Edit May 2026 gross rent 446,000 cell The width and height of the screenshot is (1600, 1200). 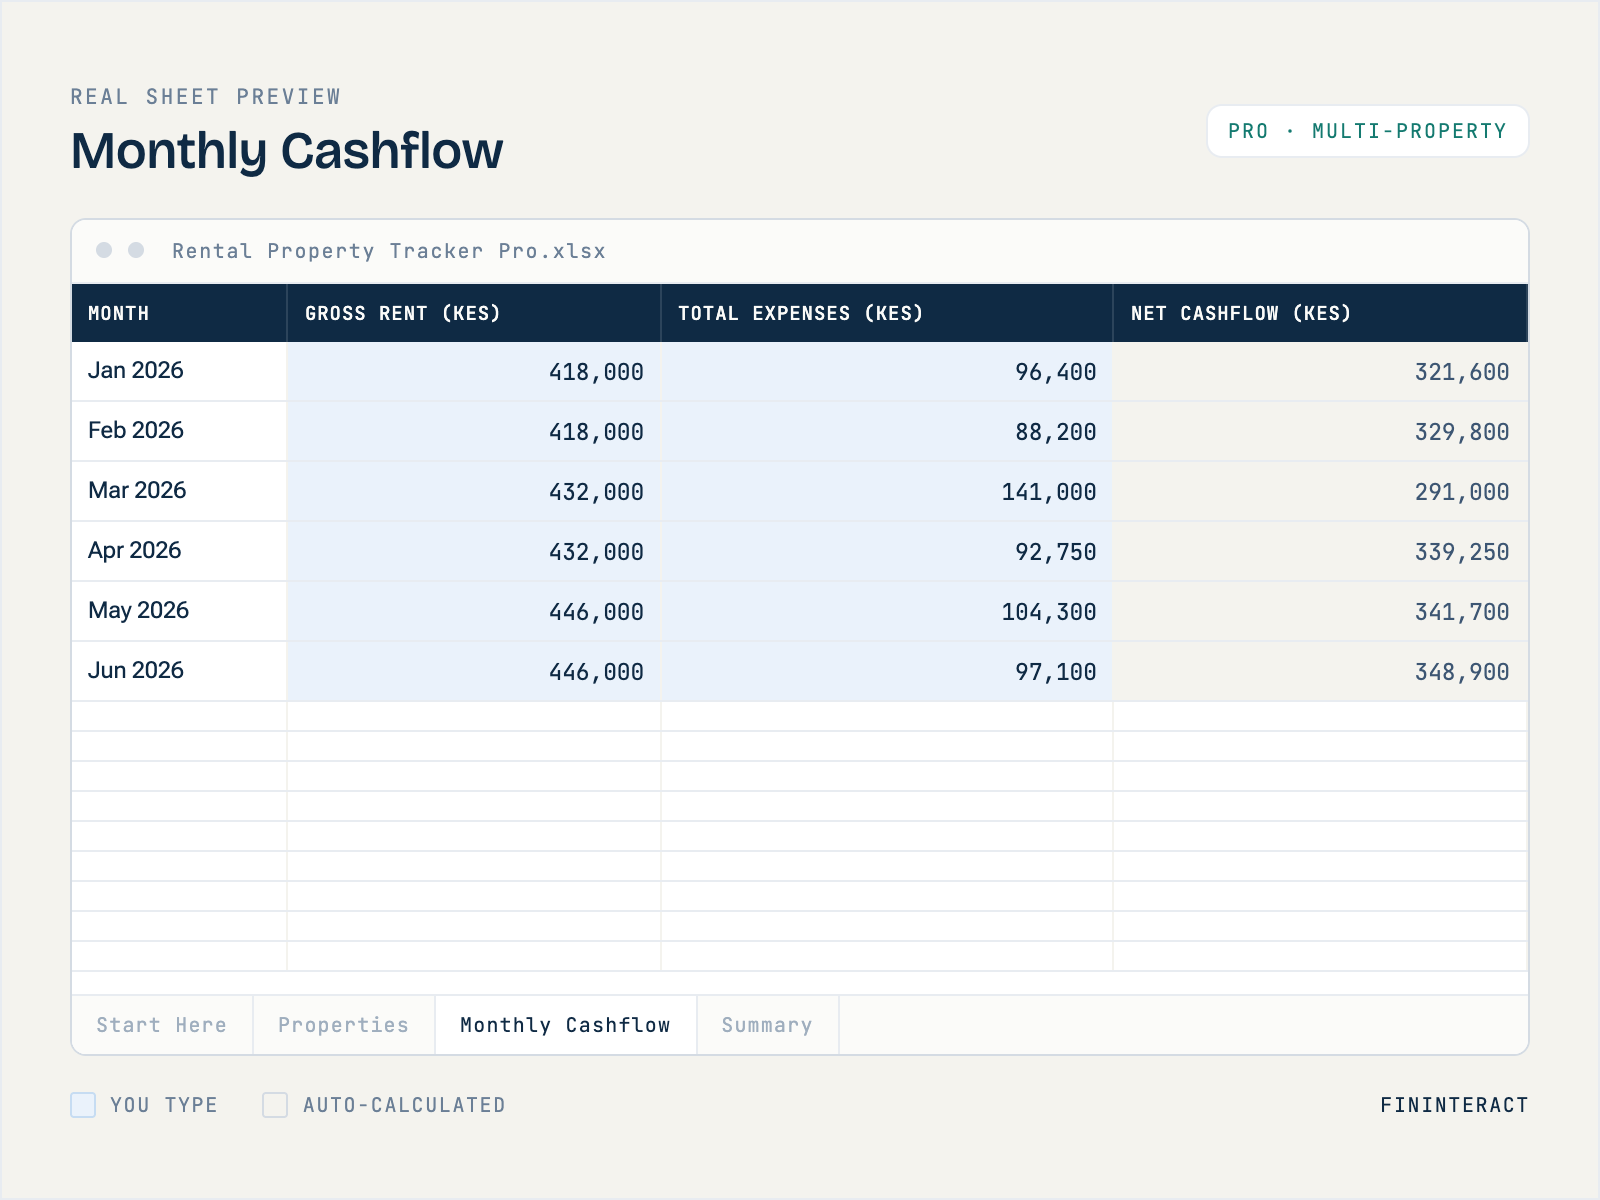[x=474, y=611]
